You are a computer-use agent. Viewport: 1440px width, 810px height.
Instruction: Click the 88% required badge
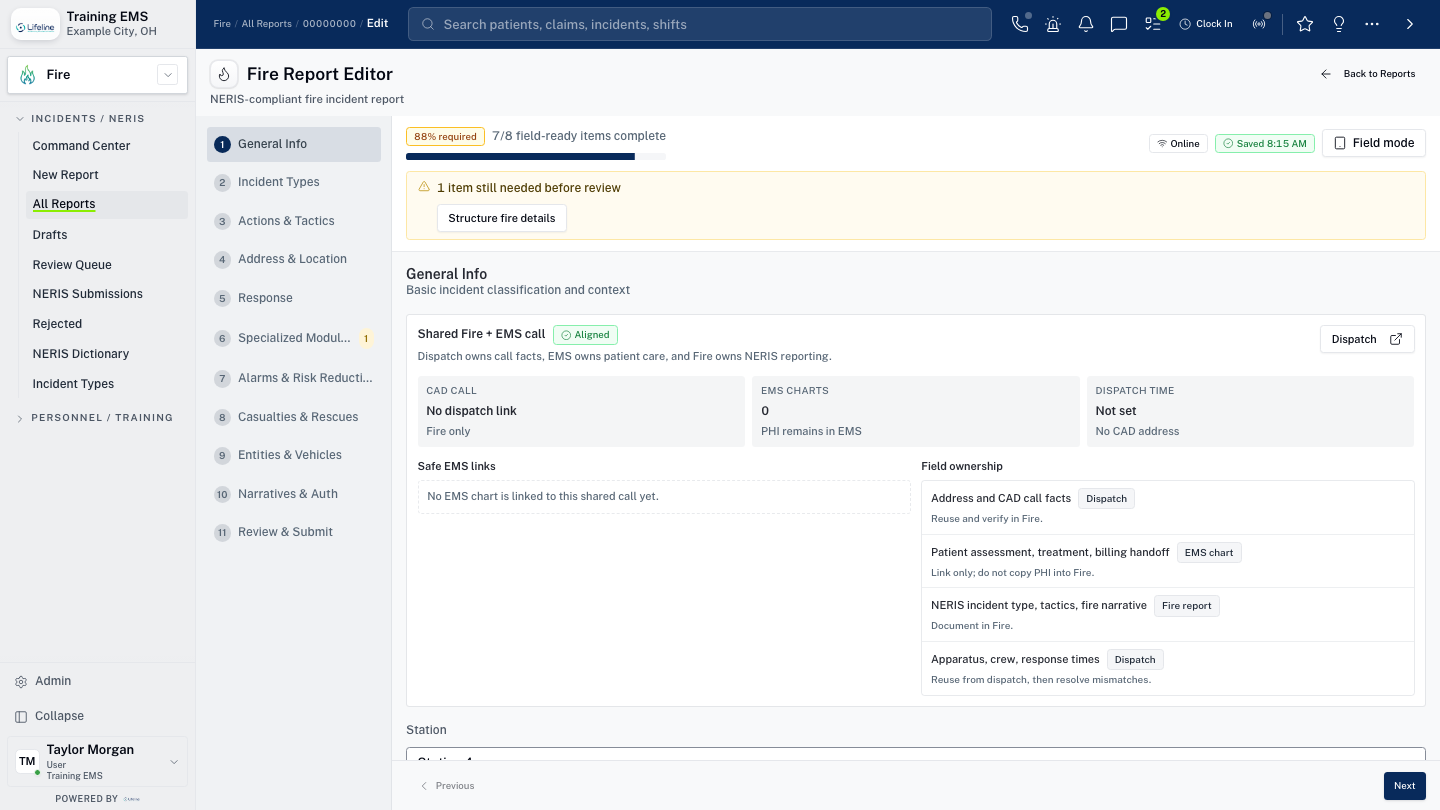(x=445, y=137)
